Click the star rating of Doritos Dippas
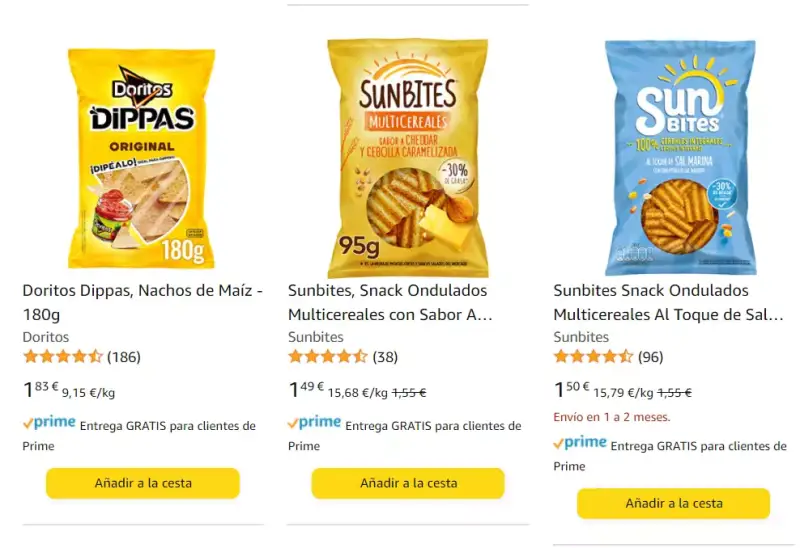 [63, 357]
